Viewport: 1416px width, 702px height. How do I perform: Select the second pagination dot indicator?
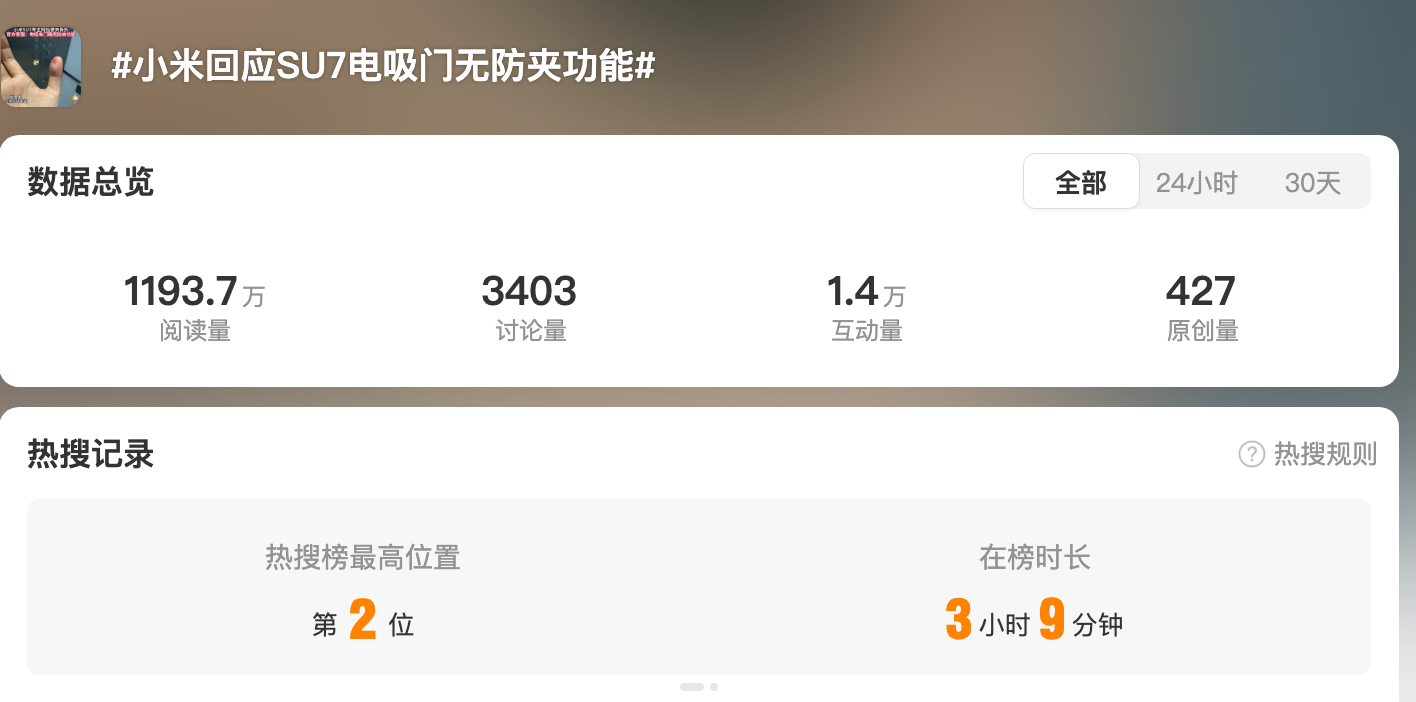pos(714,687)
